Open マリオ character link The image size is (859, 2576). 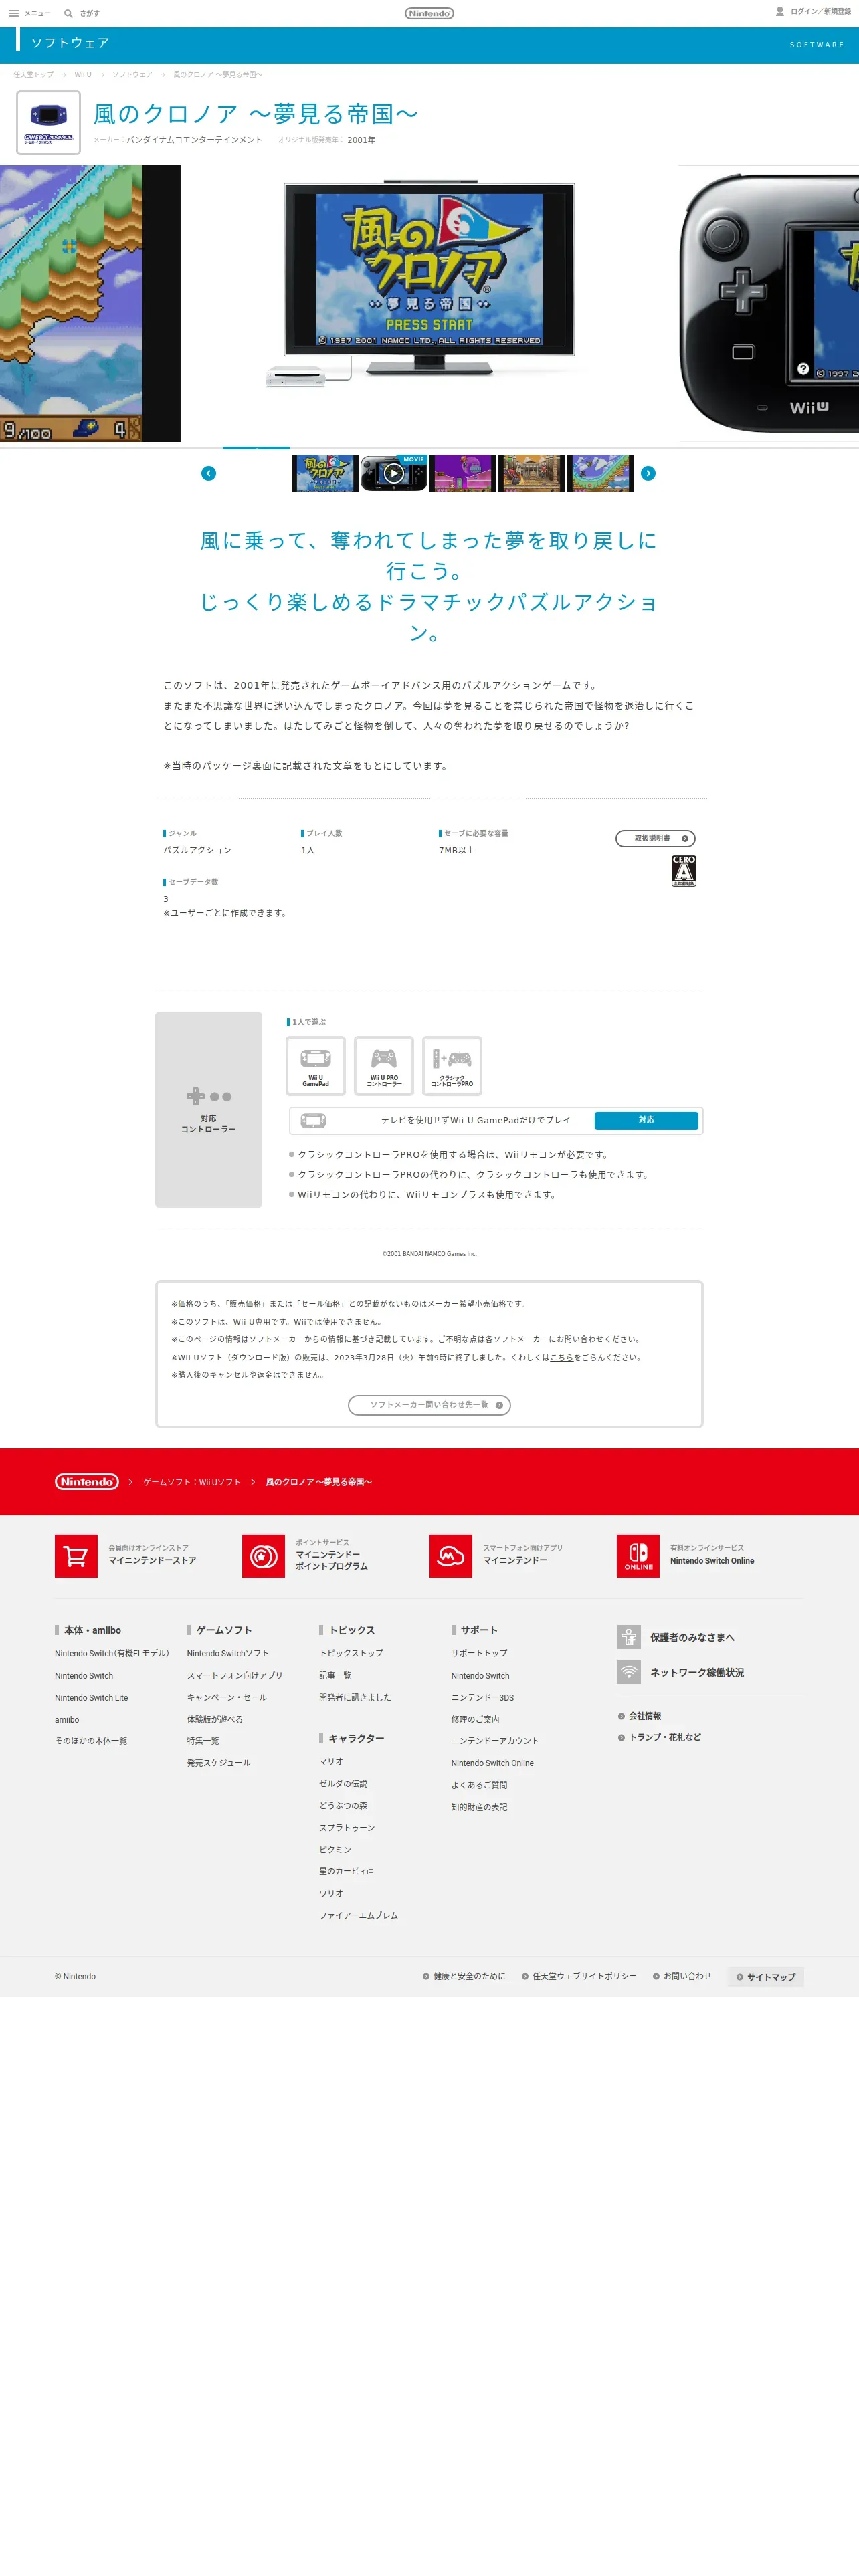pos(331,1762)
